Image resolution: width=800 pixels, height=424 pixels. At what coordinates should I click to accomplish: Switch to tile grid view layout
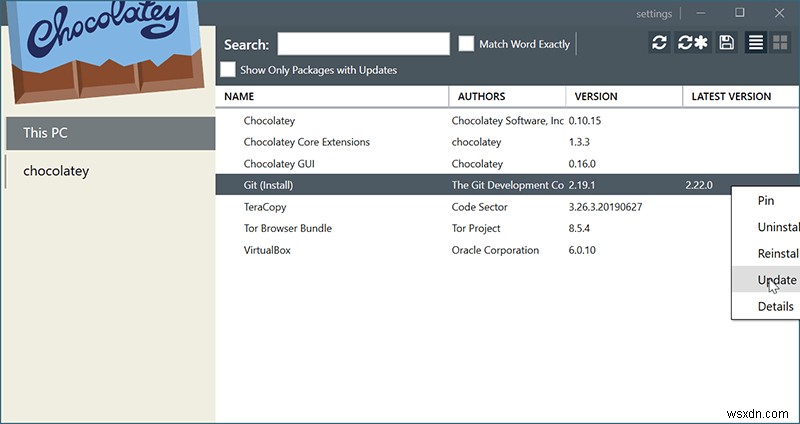pos(780,43)
